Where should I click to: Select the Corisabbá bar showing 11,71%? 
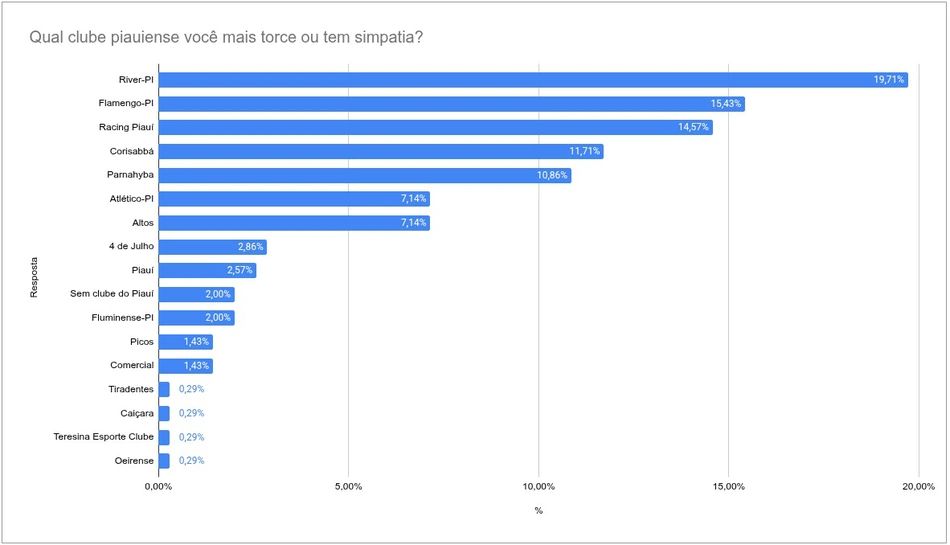pos(381,151)
